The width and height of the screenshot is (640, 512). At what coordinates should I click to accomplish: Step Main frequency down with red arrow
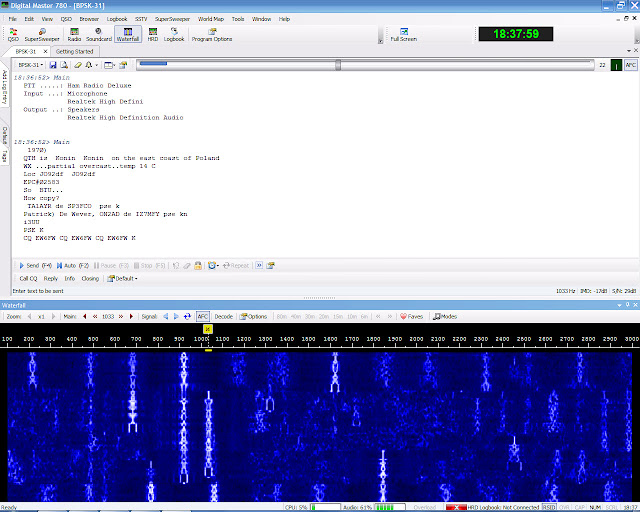(x=84, y=316)
